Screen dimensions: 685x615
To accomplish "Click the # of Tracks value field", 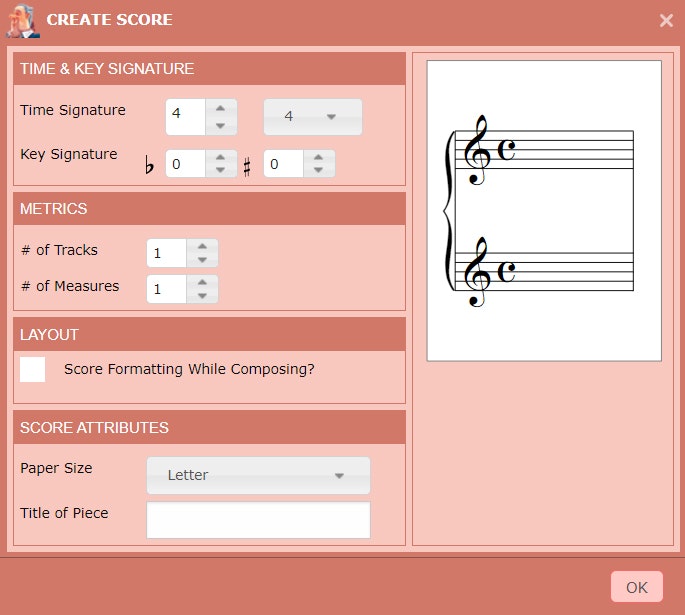I will point(167,253).
